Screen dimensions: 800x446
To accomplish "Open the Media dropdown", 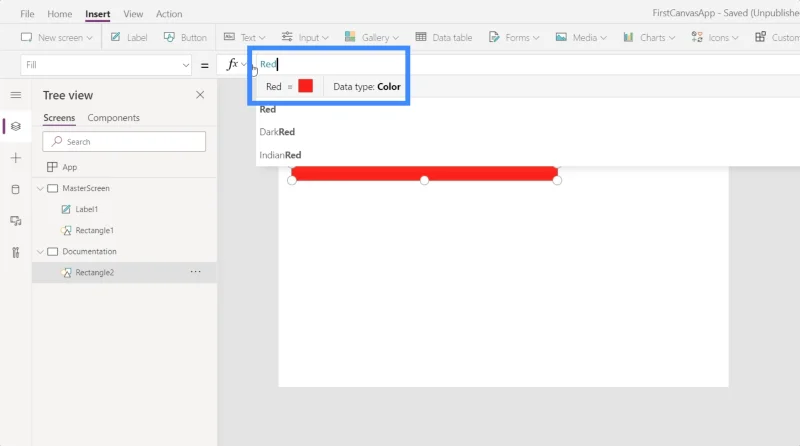I will (581, 37).
